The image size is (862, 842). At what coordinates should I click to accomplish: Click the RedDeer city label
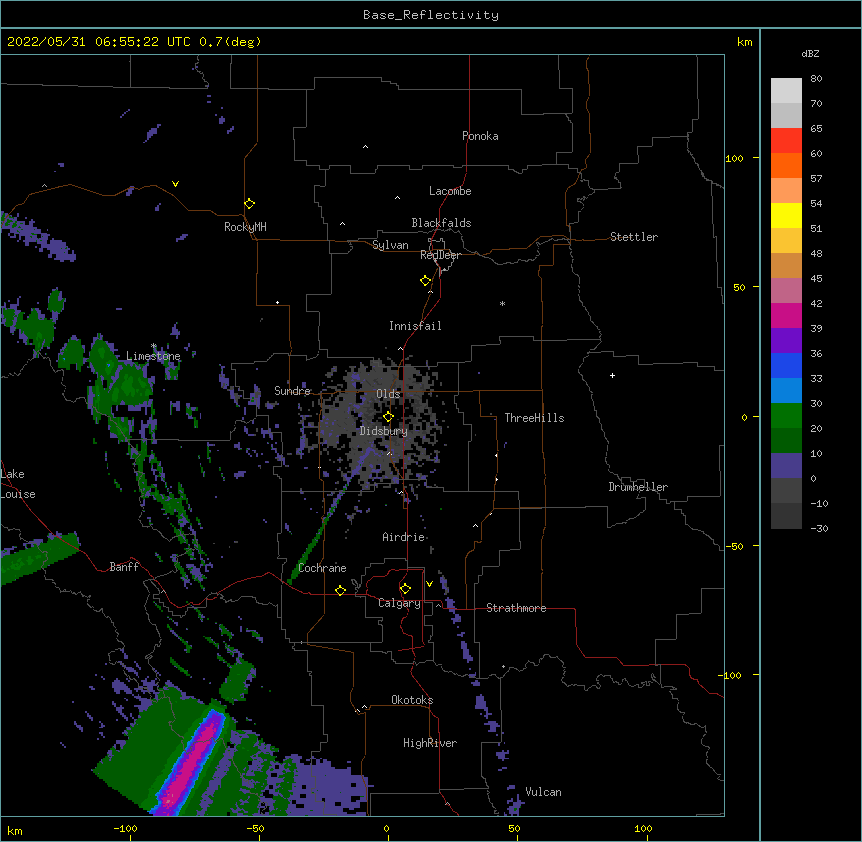[x=440, y=255]
